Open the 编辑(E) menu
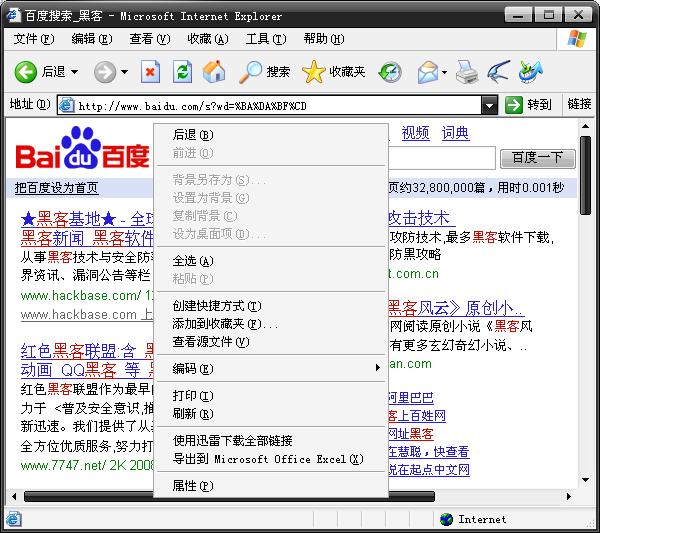 92,39
